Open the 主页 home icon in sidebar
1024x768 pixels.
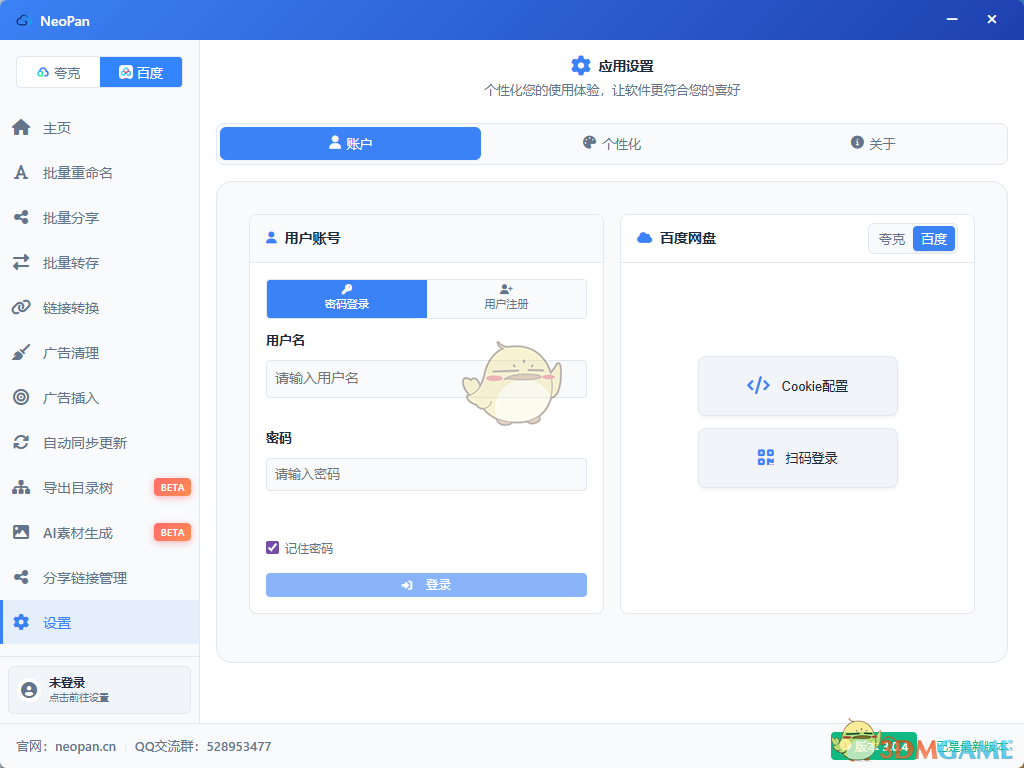pyautogui.click(x=21, y=128)
